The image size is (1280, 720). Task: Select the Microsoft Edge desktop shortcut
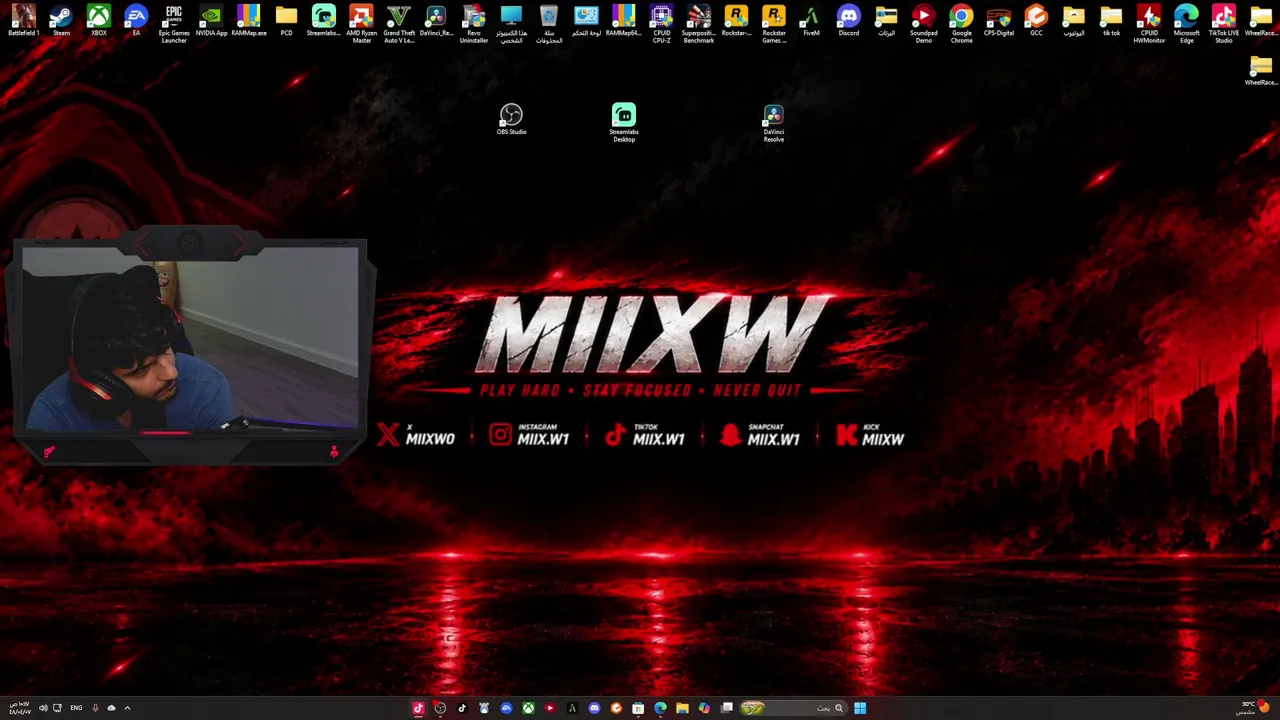pyautogui.click(x=1186, y=24)
